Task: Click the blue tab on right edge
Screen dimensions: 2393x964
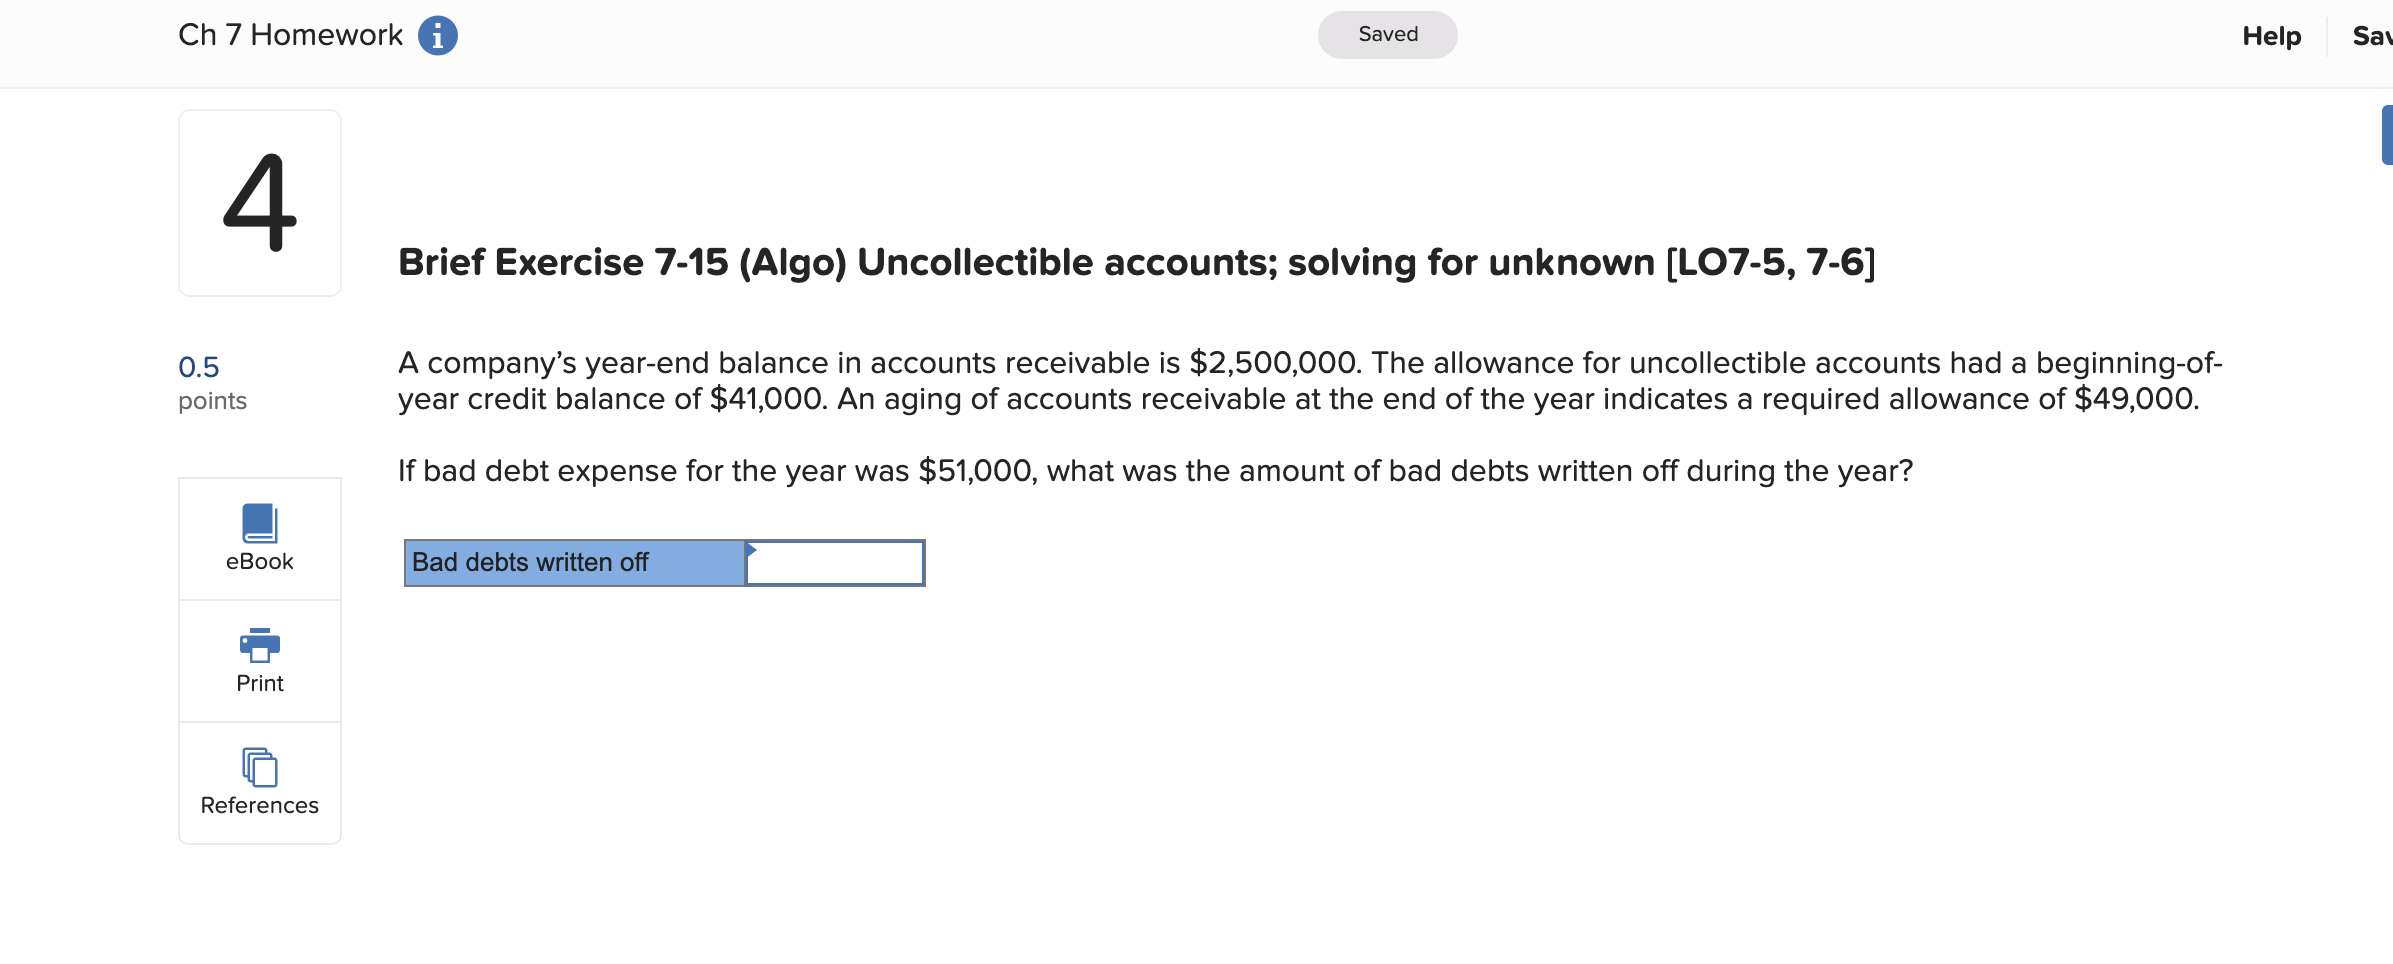Action: coord(2386,135)
